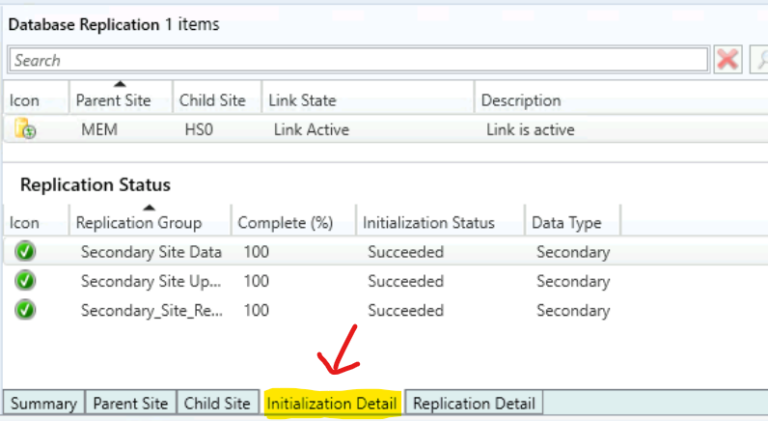Click the Description column header
The image size is (768, 421).
(x=521, y=100)
